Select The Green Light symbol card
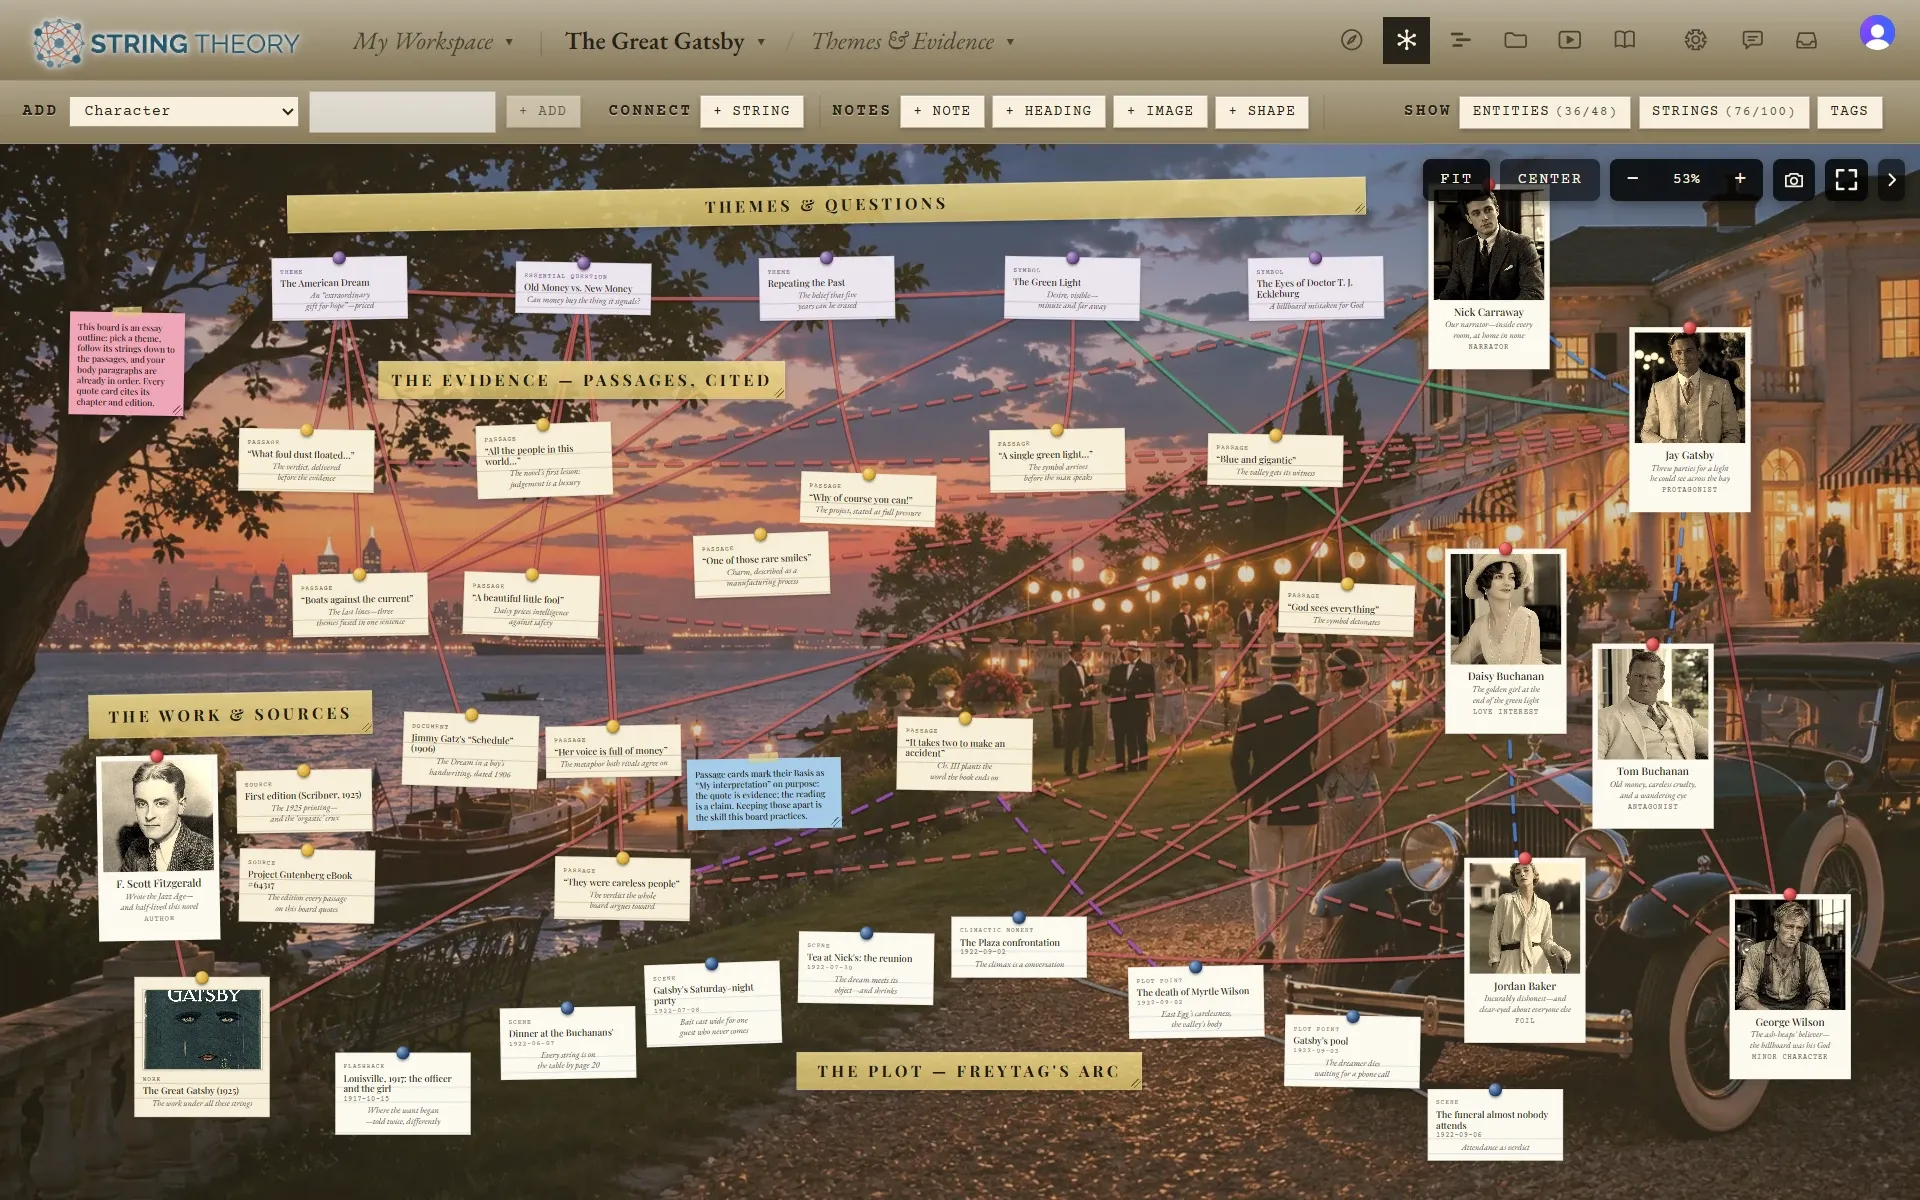Viewport: 1920px width, 1200px height. click(1072, 288)
